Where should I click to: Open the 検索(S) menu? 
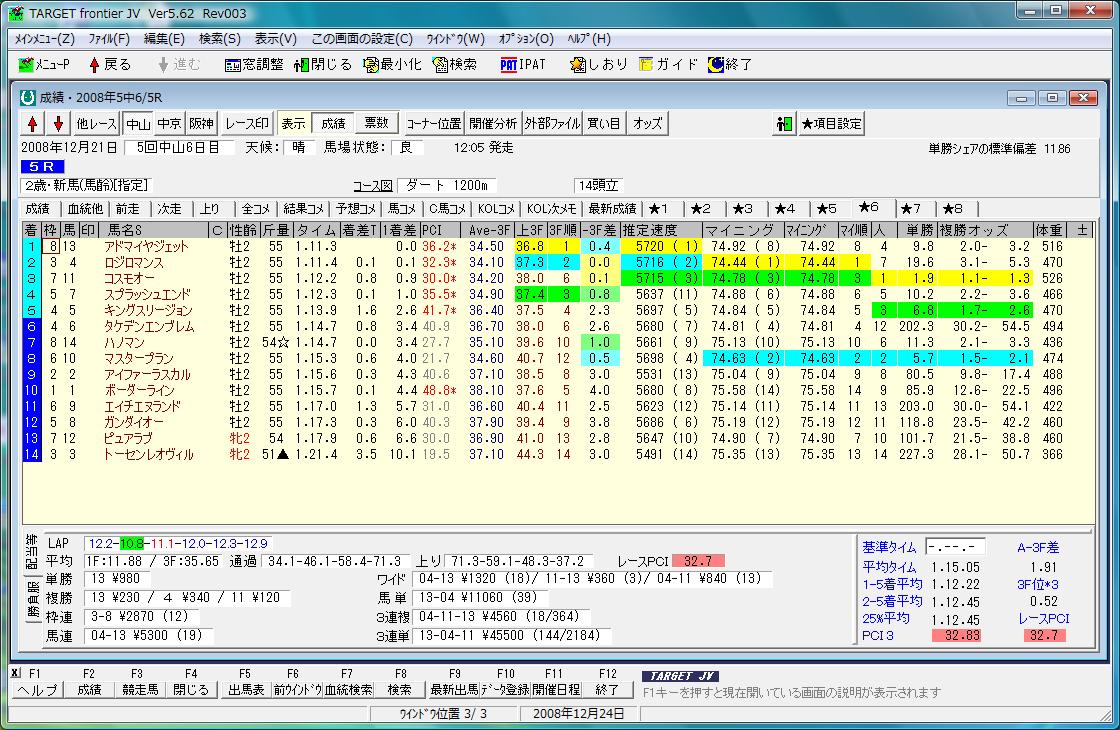[x=219, y=39]
